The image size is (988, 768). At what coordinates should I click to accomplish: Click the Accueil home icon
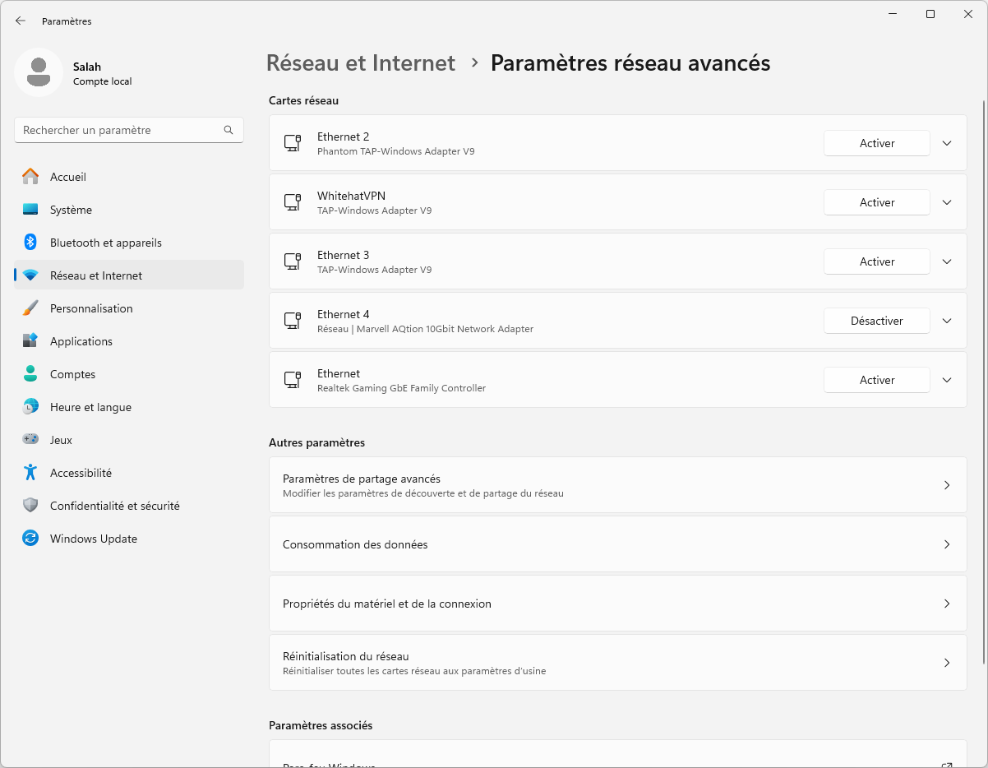(30, 176)
